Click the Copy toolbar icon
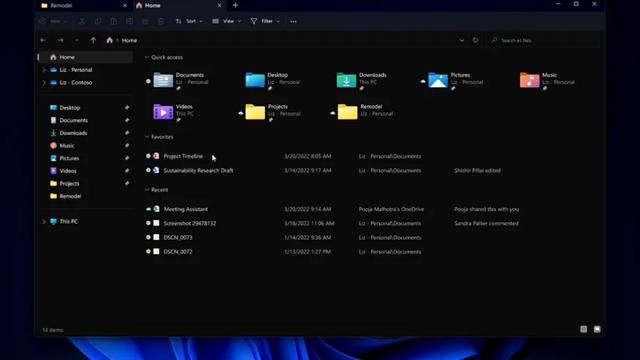The height and width of the screenshot is (360, 640). tap(98, 21)
